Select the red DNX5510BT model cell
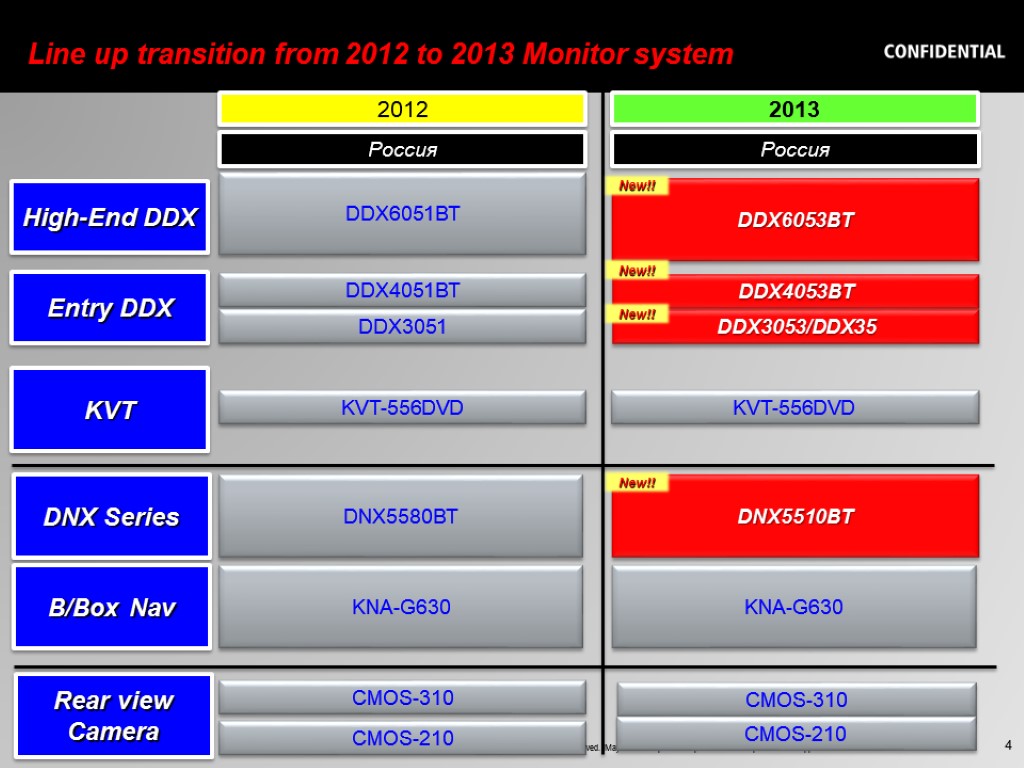1024x768 pixels. click(795, 517)
